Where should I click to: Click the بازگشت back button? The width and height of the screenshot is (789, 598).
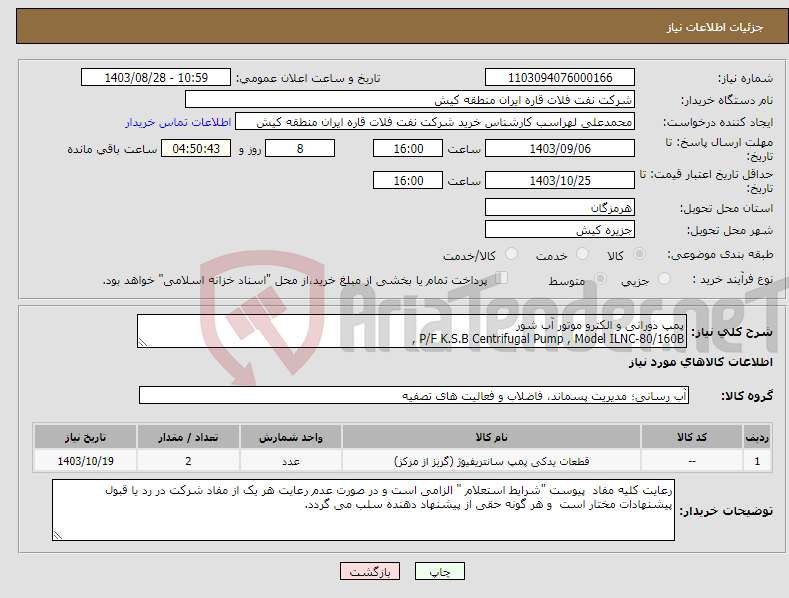(x=370, y=571)
